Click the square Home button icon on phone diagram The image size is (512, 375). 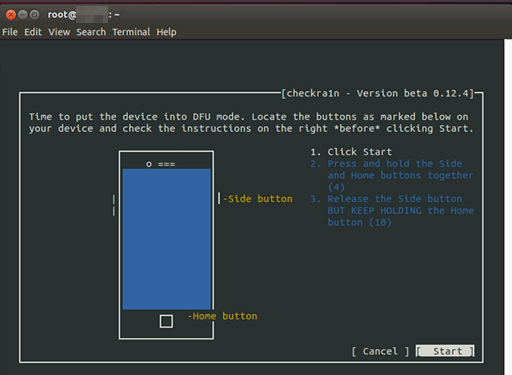[x=166, y=321]
